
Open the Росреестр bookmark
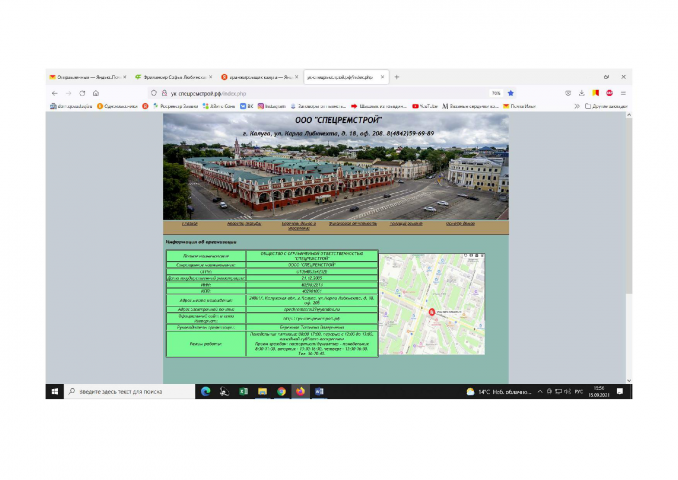176,106
